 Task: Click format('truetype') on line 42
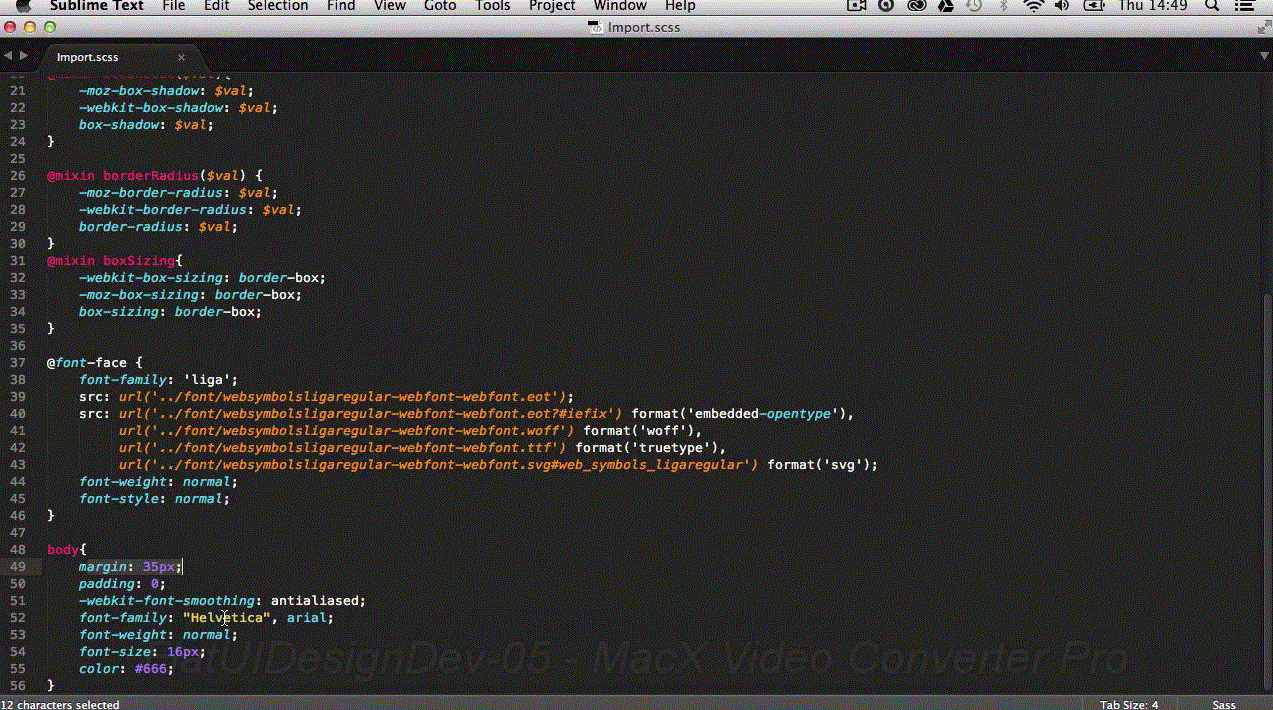point(648,447)
